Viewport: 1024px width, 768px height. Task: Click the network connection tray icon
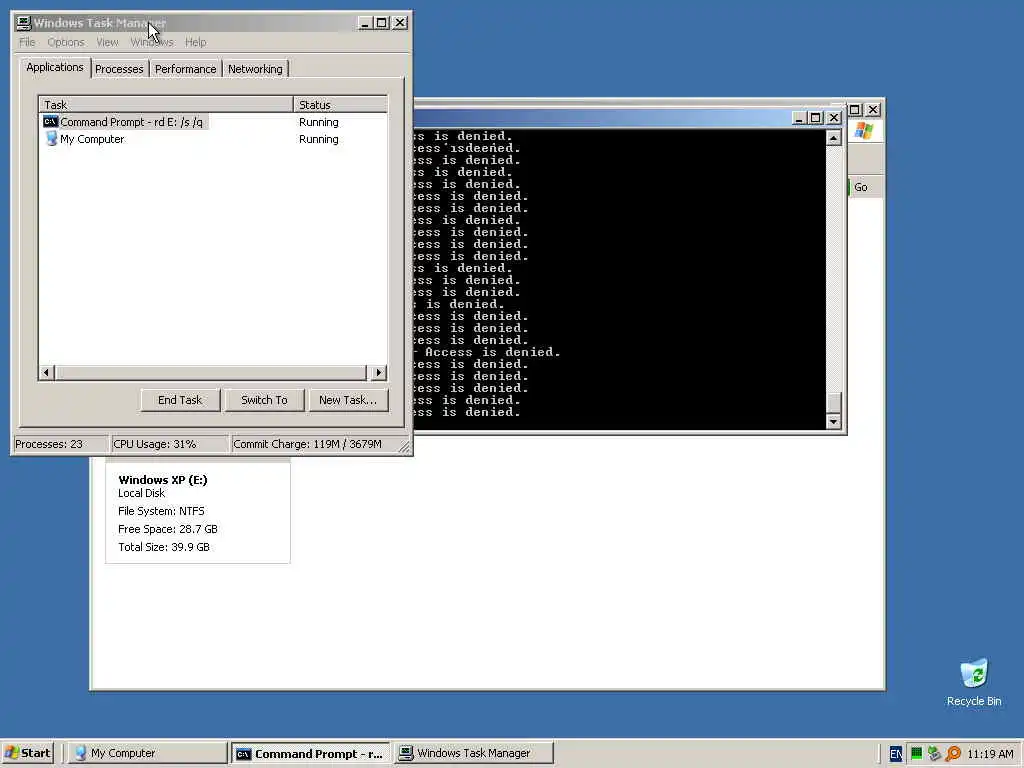tap(935, 754)
